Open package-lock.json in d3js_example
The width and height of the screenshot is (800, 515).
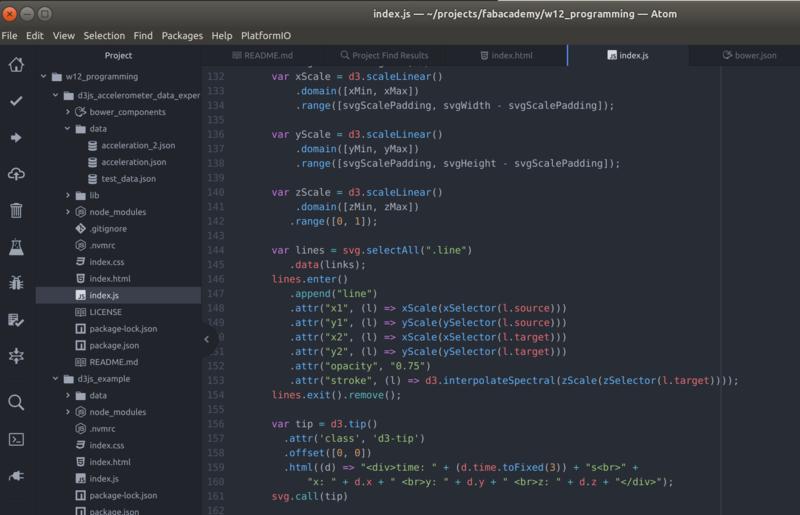pyautogui.click(x=123, y=495)
